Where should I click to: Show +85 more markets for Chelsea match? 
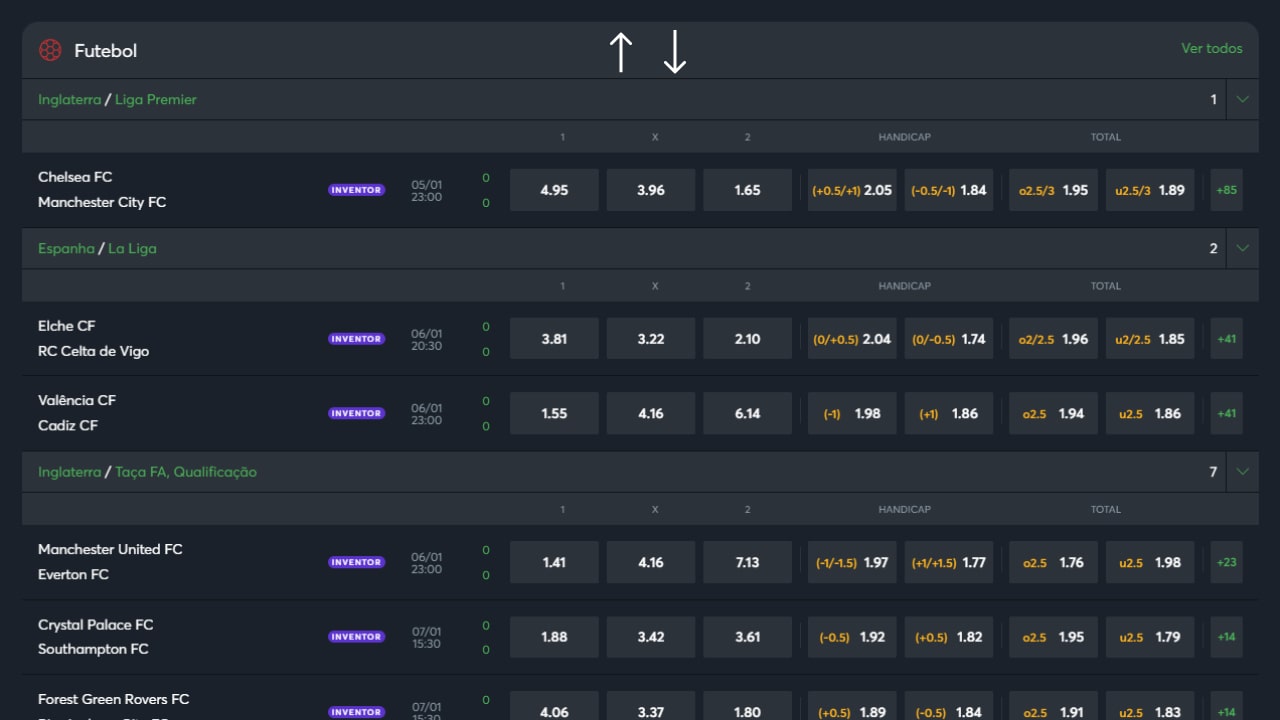pos(1226,190)
